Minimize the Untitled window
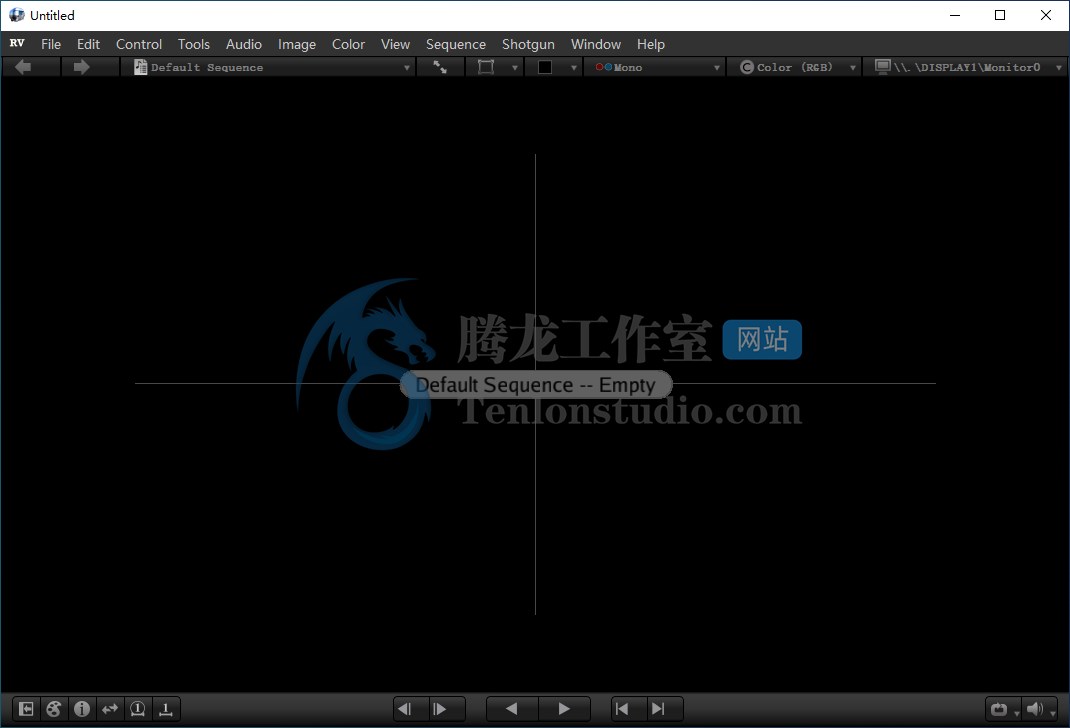Image resolution: width=1070 pixels, height=728 pixels. tap(955, 15)
